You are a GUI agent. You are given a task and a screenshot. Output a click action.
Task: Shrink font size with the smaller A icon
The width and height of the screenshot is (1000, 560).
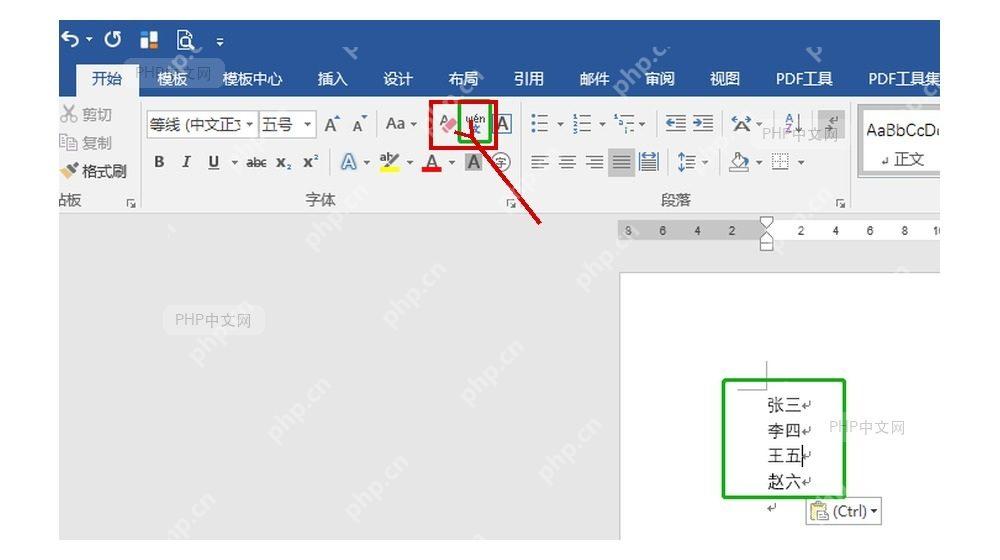click(360, 124)
